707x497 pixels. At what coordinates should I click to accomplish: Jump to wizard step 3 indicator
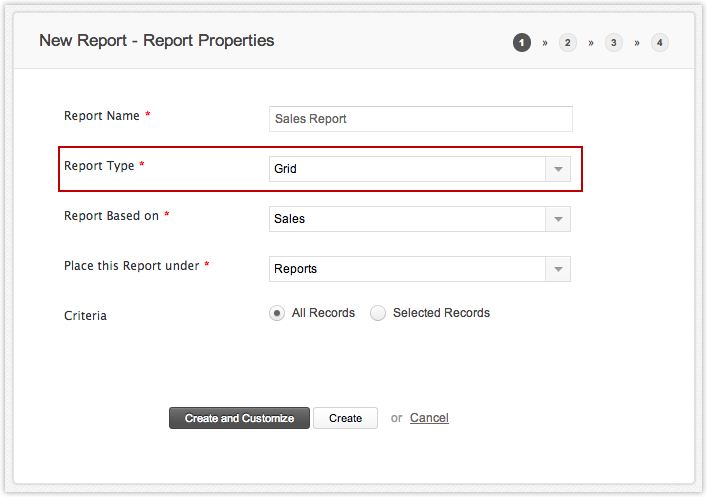(614, 42)
